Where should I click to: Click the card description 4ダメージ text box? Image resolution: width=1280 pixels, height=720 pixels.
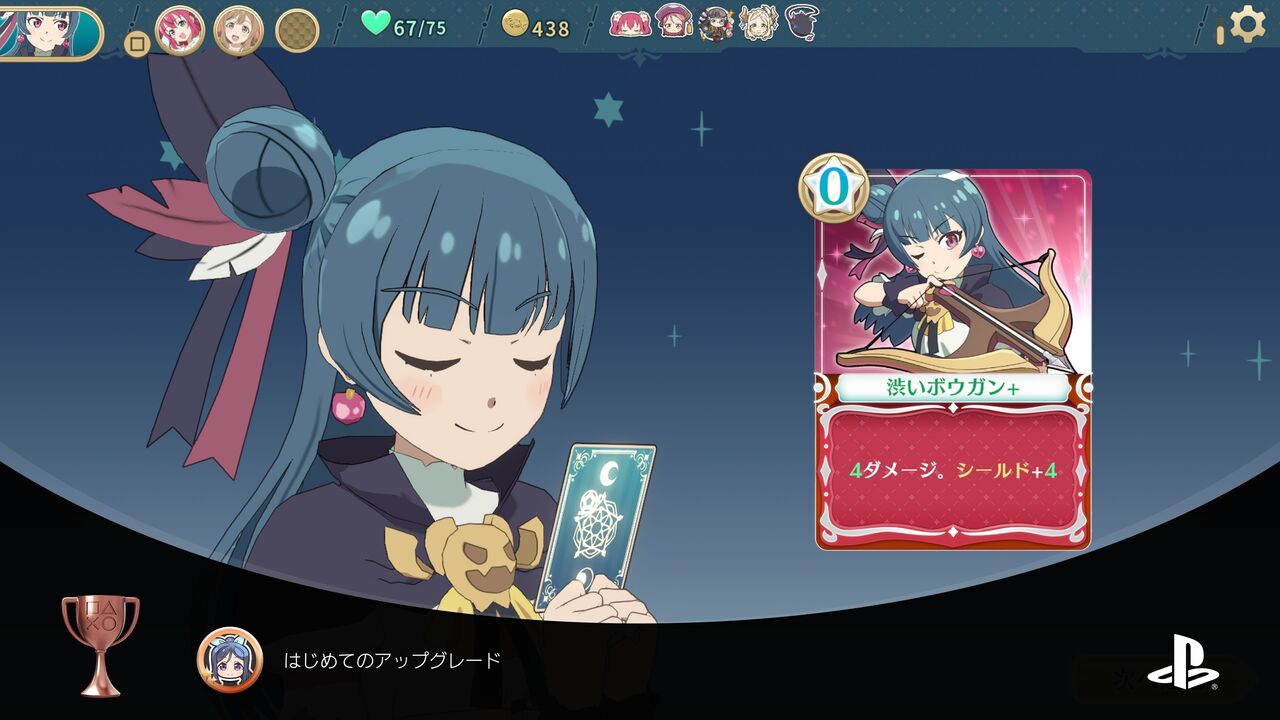point(954,469)
